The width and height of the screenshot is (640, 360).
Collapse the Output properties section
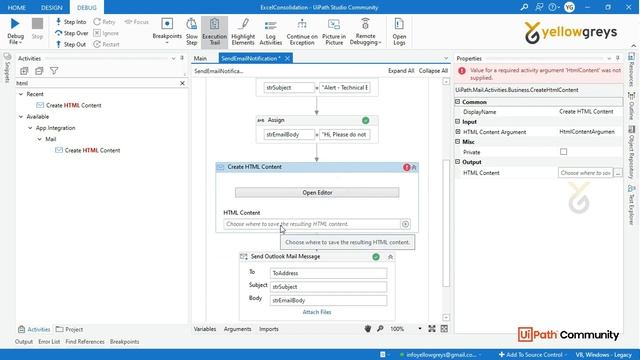(458, 162)
